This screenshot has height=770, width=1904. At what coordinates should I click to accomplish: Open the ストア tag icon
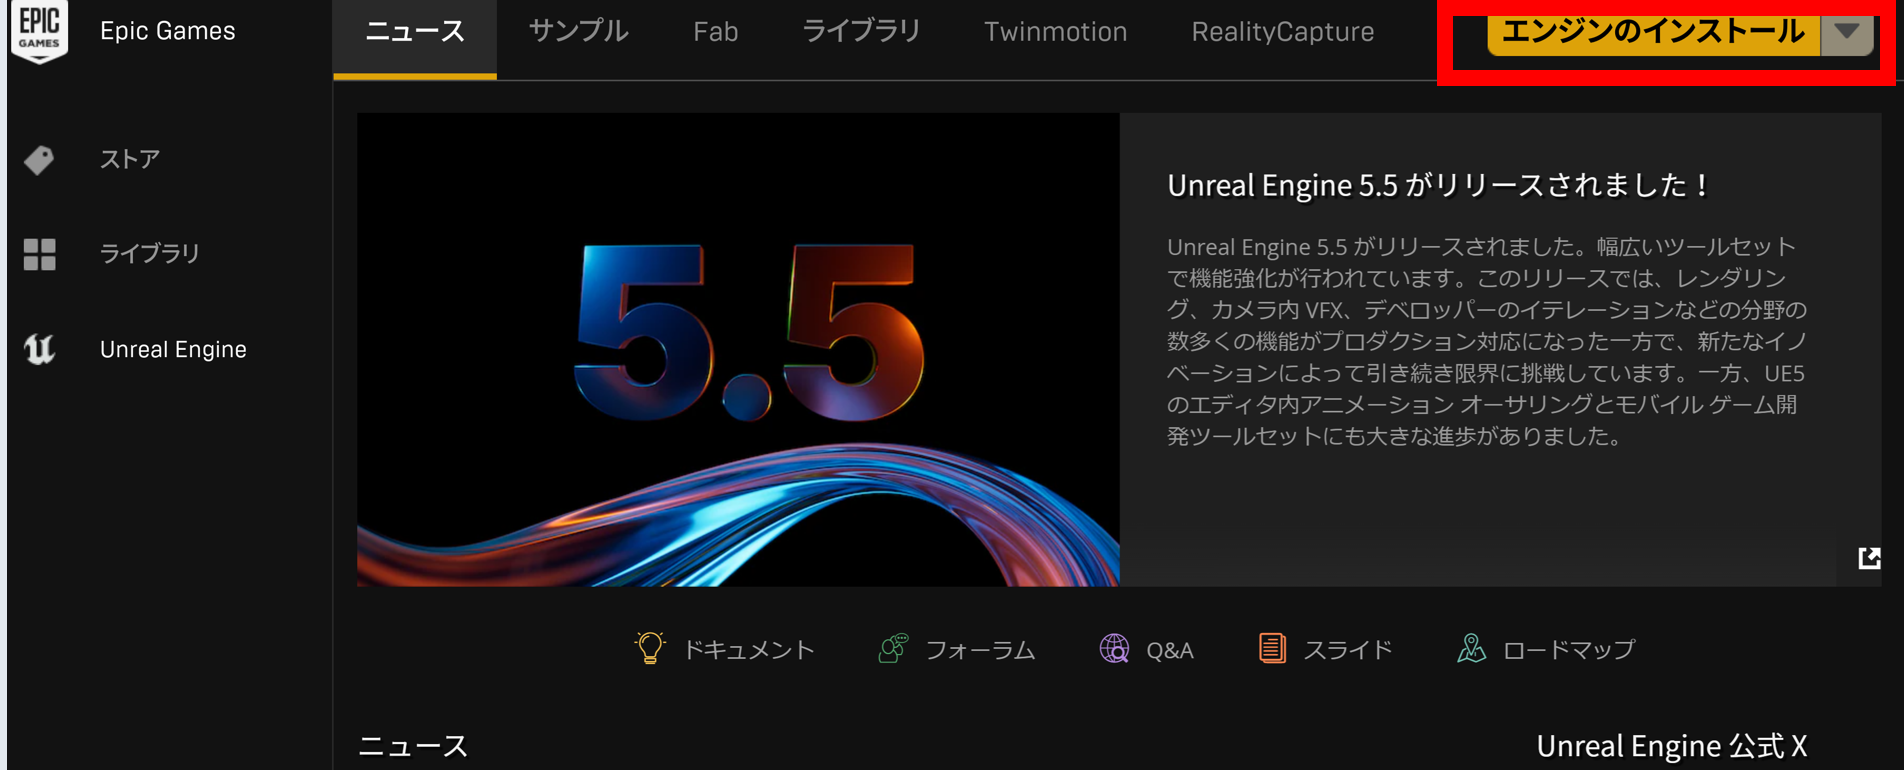point(40,159)
